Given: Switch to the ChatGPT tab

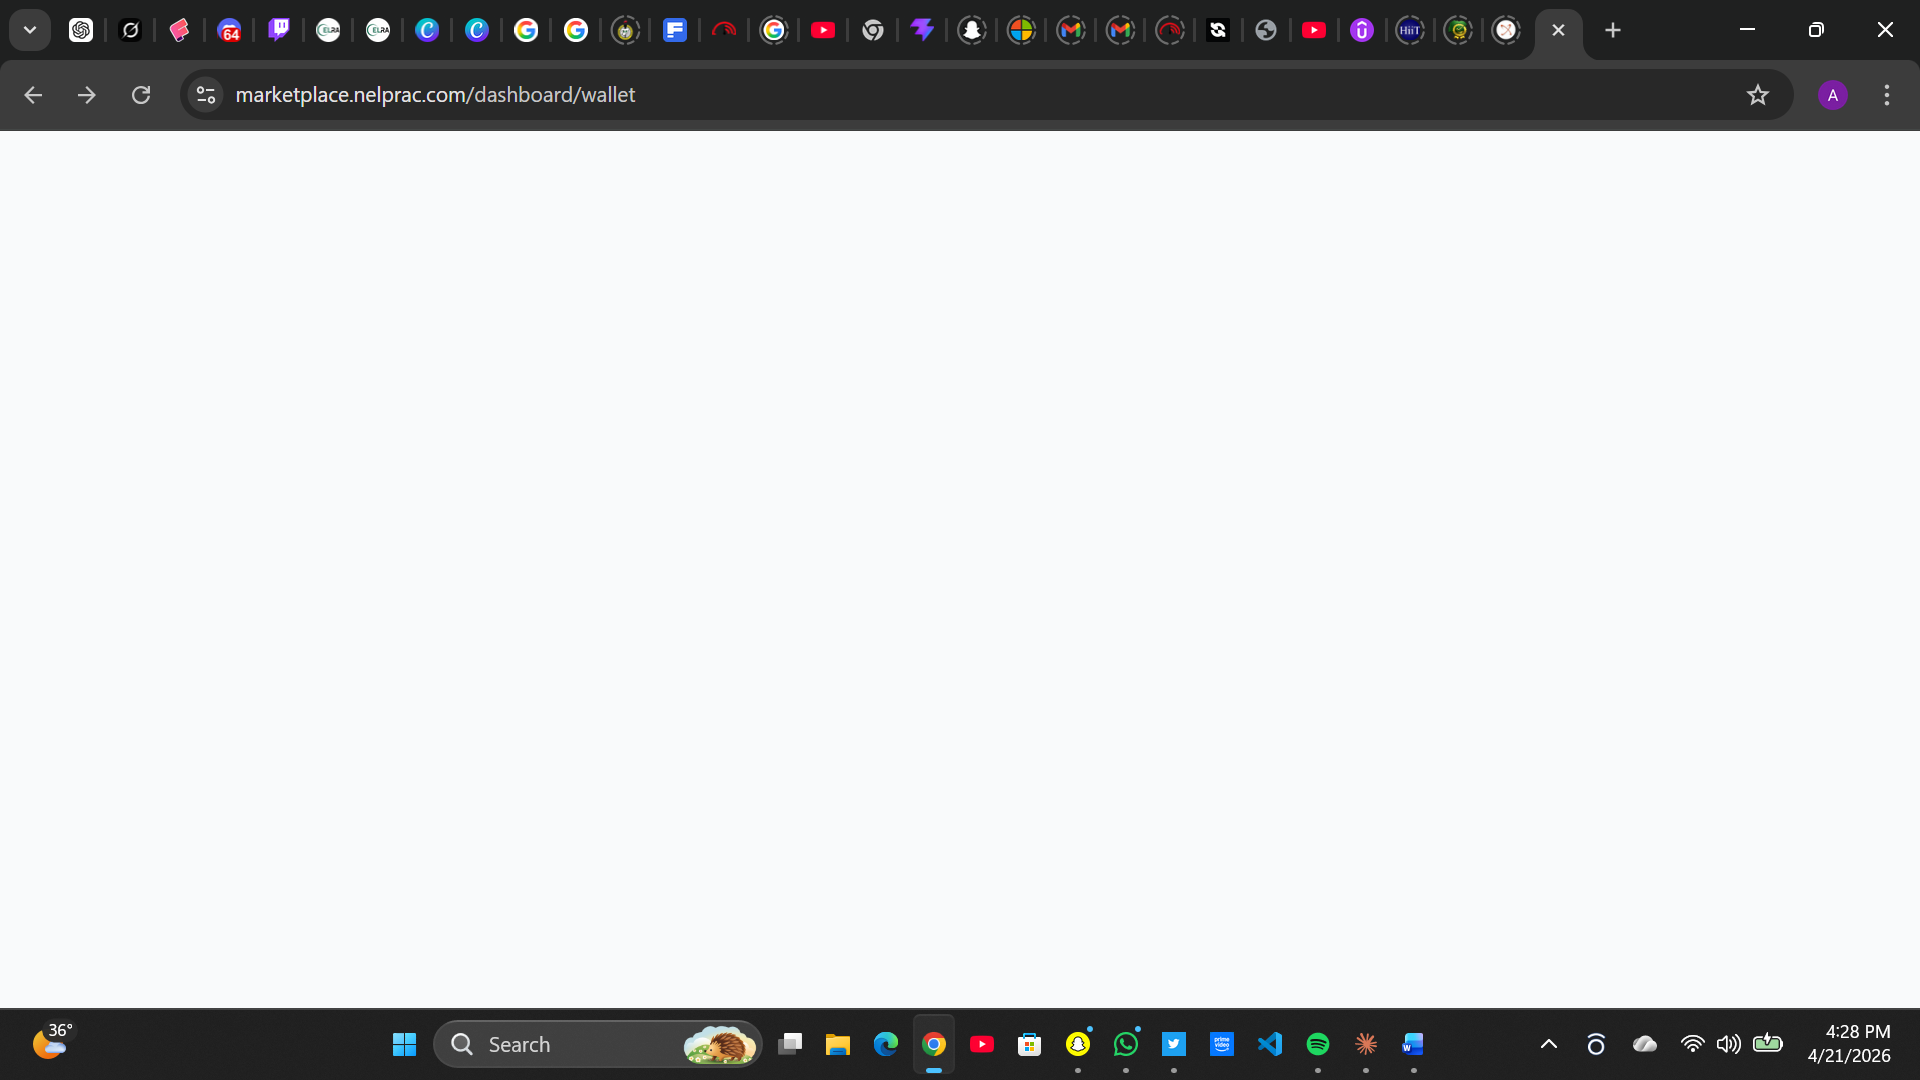Looking at the screenshot, I should coord(81,30).
